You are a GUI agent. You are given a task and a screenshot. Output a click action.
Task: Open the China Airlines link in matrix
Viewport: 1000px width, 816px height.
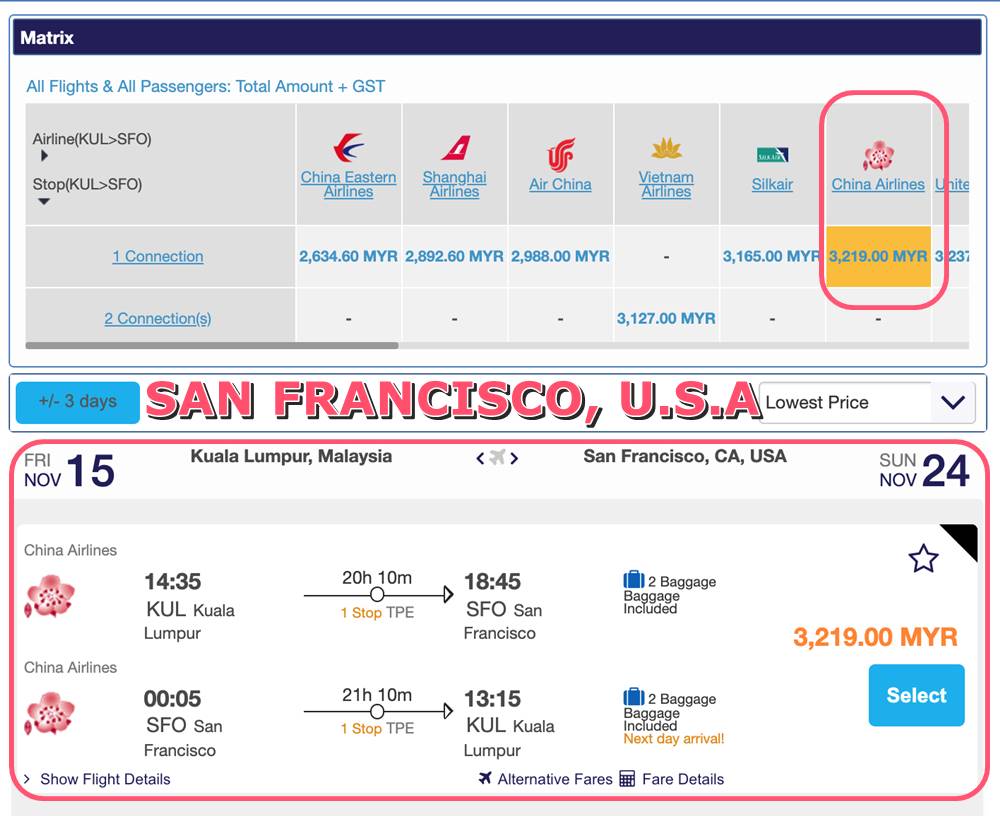[x=878, y=184]
